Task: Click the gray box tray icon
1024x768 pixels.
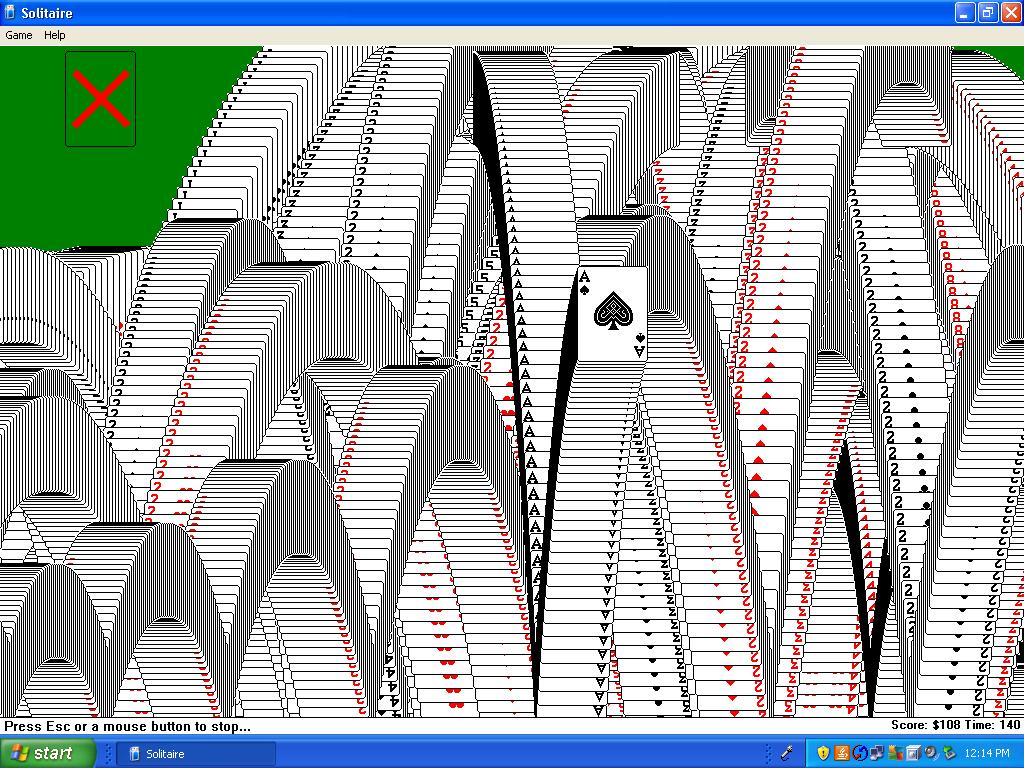Action: [x=913, y=753]
